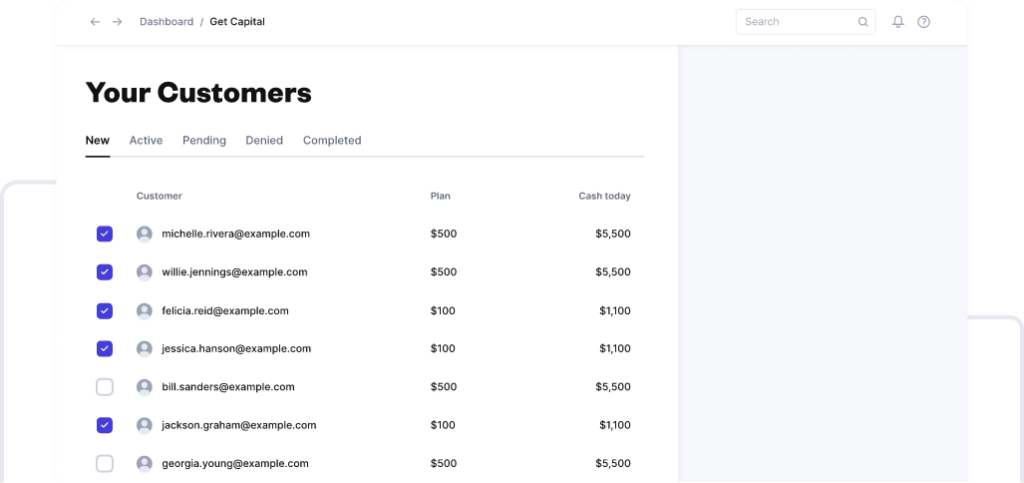Viewport: 1024px width, 483px height.
Task: Open willie.jennings@example.com customer link
Action: 234,272
